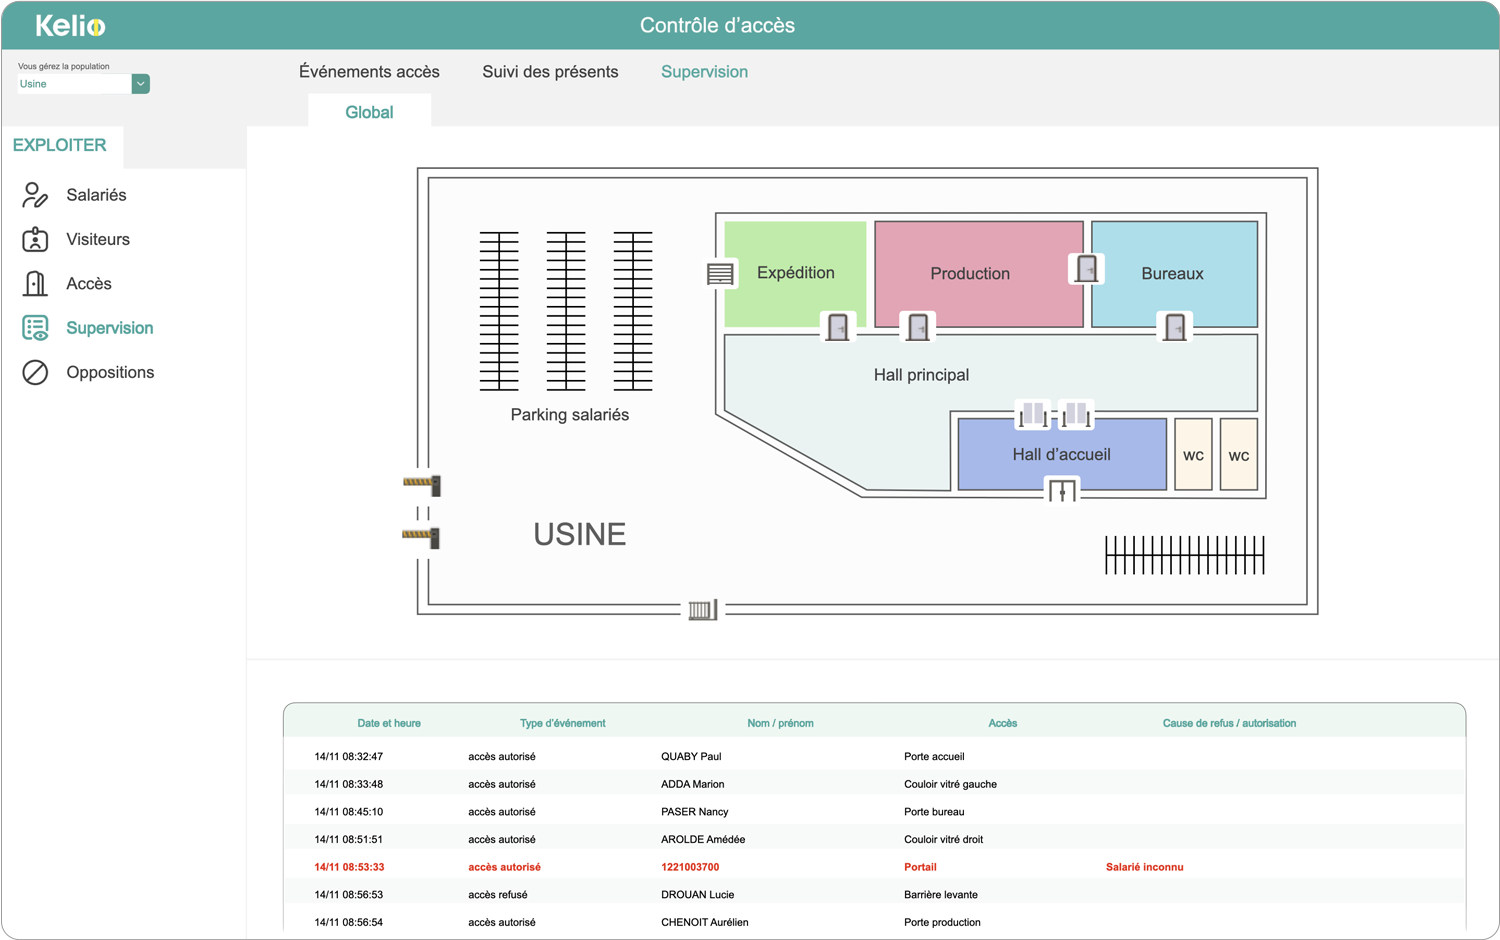Select the door icon between Production and Bureaux

click(x=1087, y=268)
